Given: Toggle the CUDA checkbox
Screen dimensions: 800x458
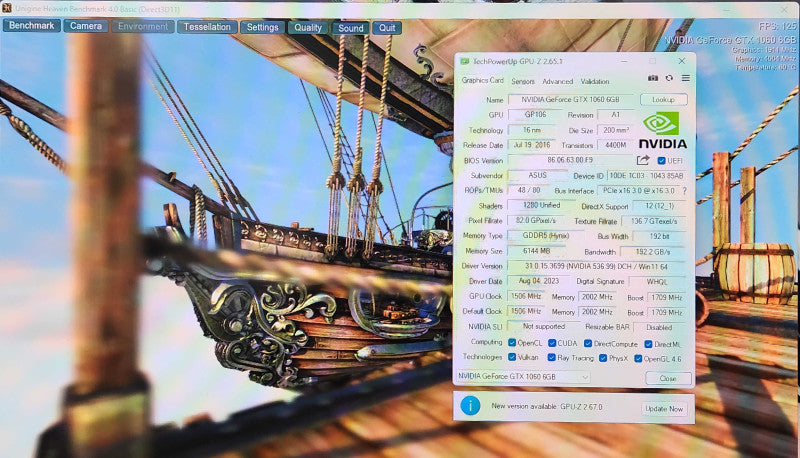Looking at the screenshot, I should (552, 343).
